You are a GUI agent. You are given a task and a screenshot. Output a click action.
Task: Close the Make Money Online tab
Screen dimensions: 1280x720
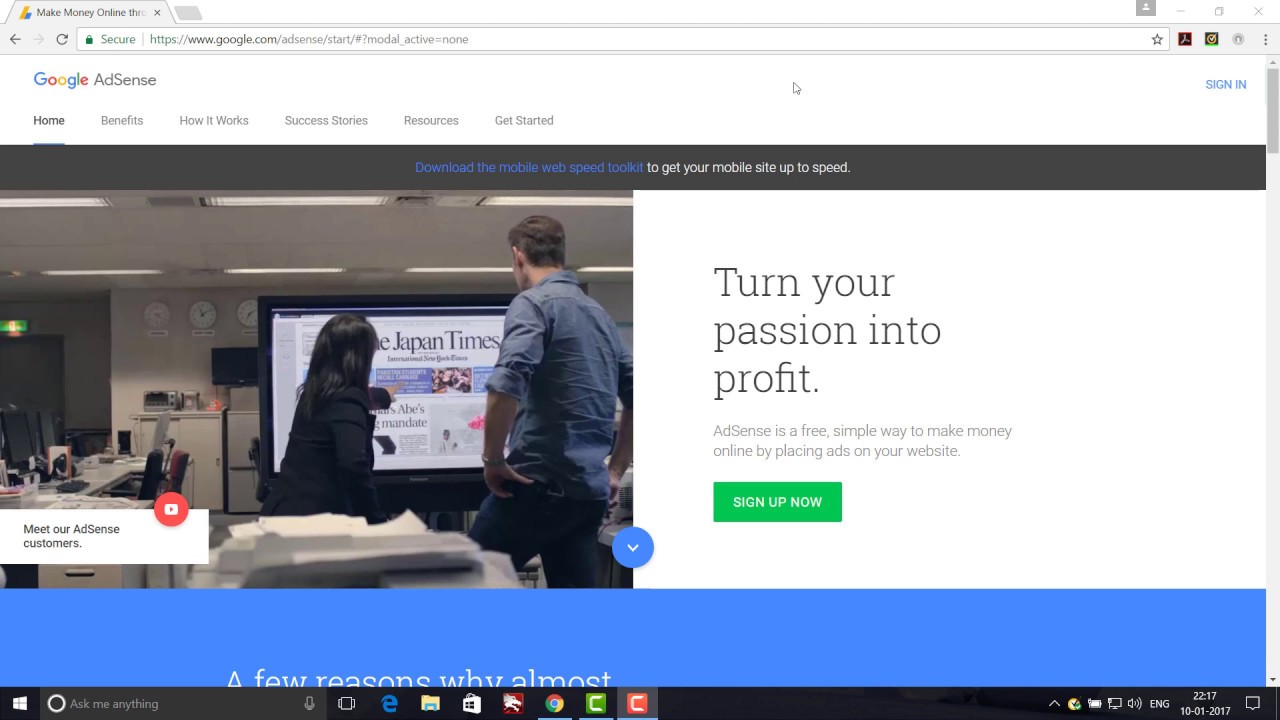click(x=157, y=12)
